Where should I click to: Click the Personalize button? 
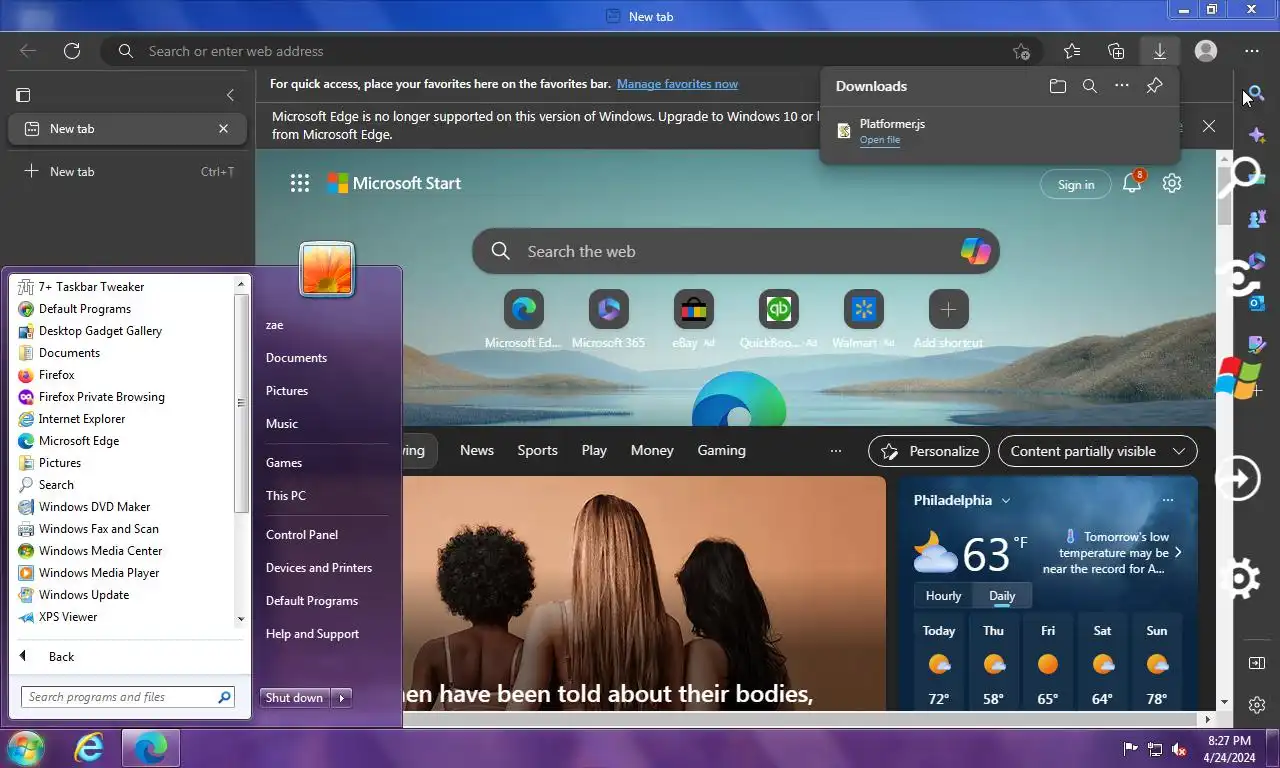point(929,451)
